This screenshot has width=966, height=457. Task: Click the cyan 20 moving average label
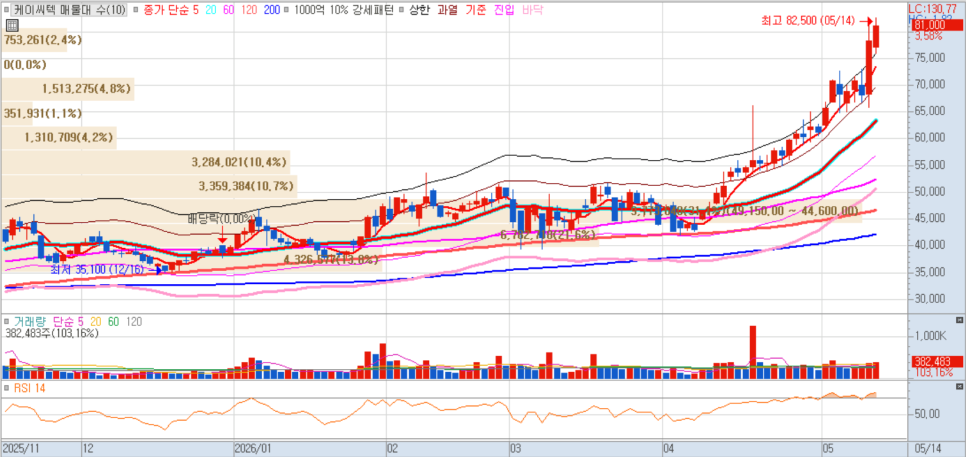coord(213,10)
